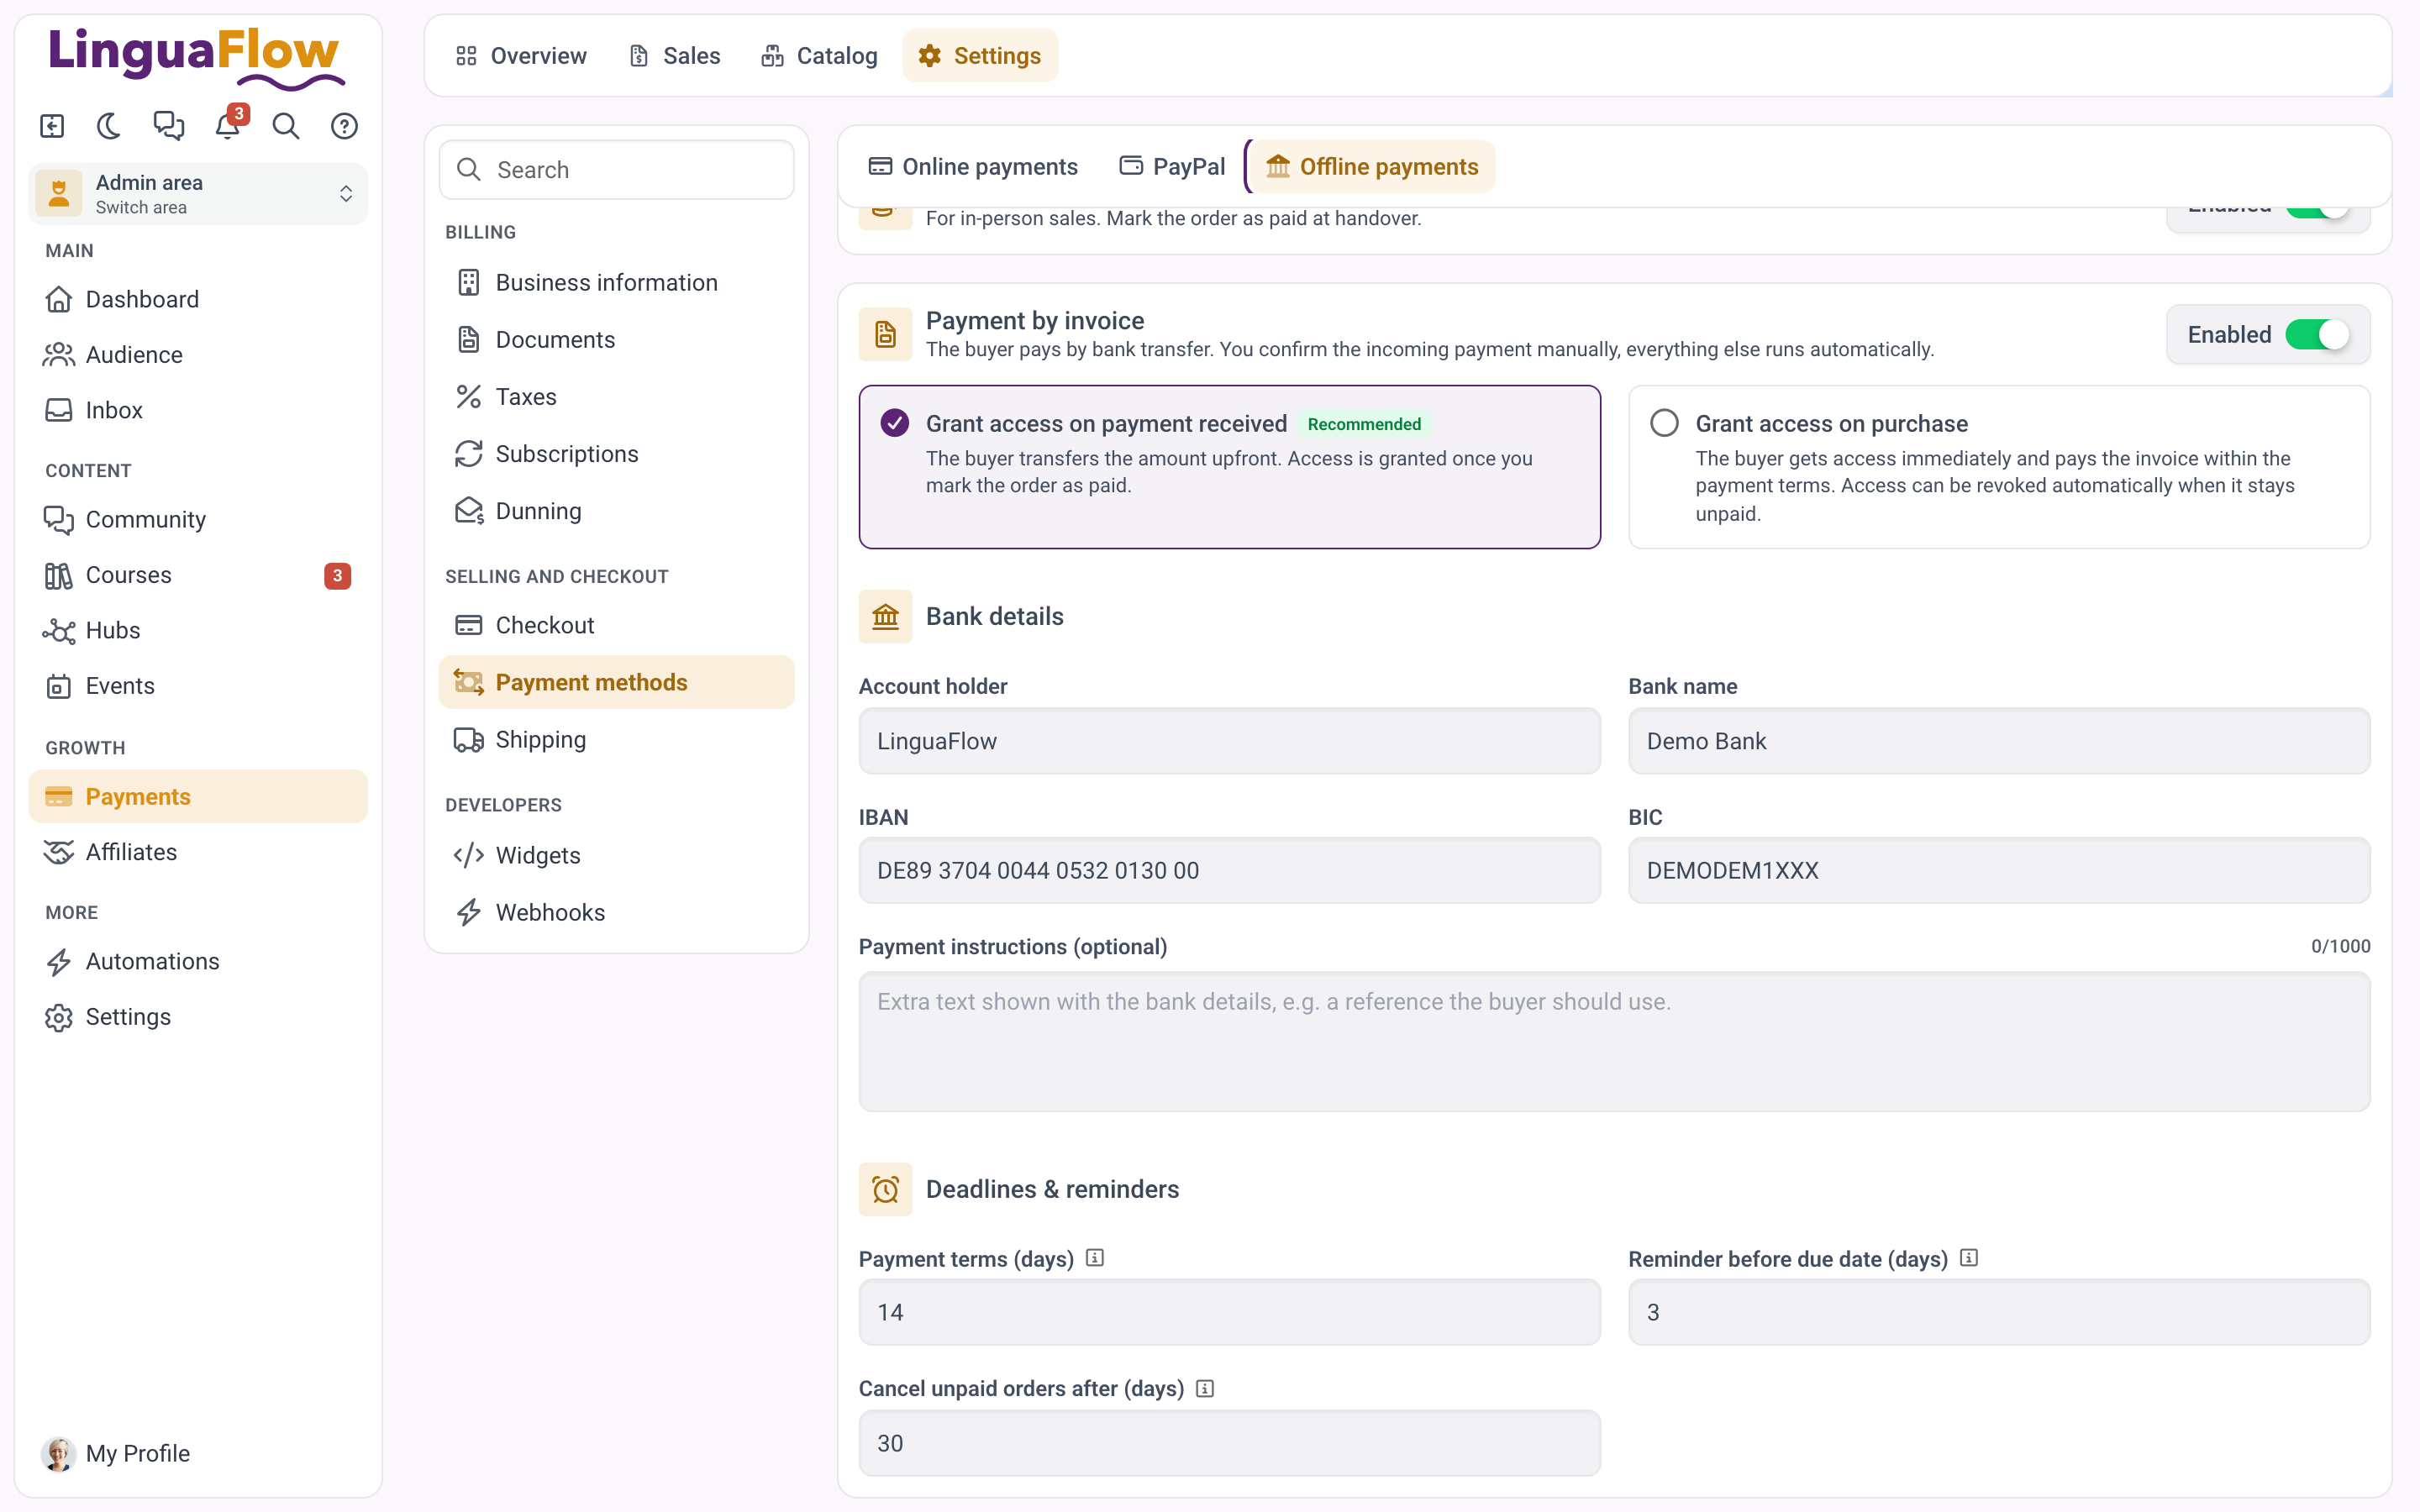Click the settings Search field
2420x1512 pixels.
coord(616,170)
